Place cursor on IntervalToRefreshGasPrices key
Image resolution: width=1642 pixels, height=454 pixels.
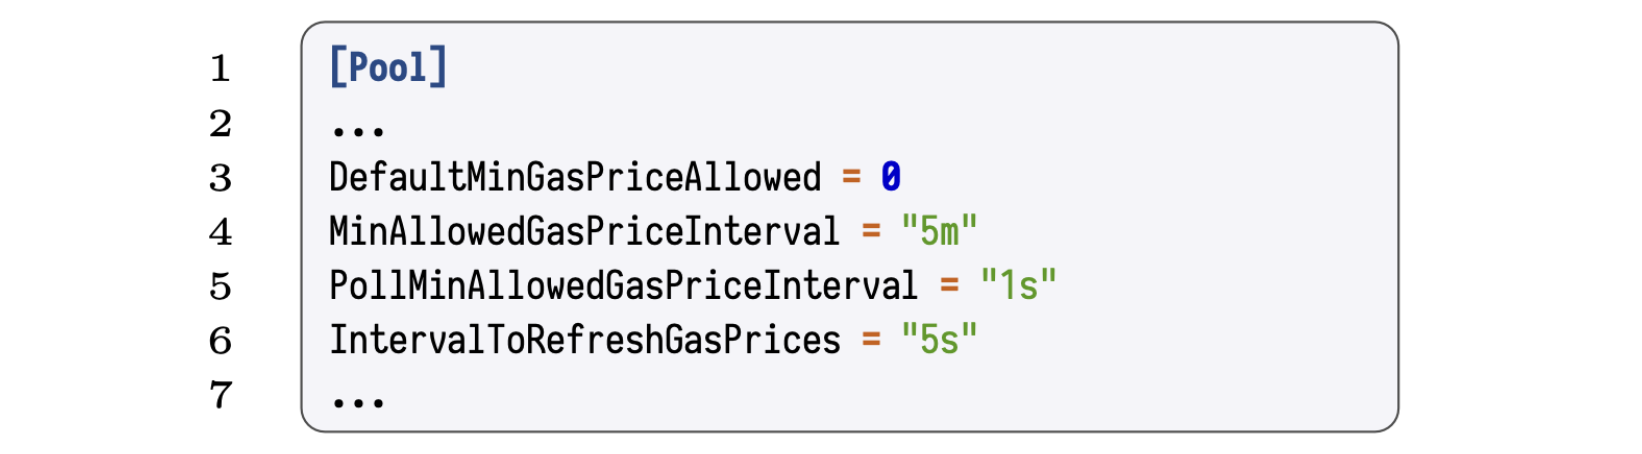click(585, 341)
